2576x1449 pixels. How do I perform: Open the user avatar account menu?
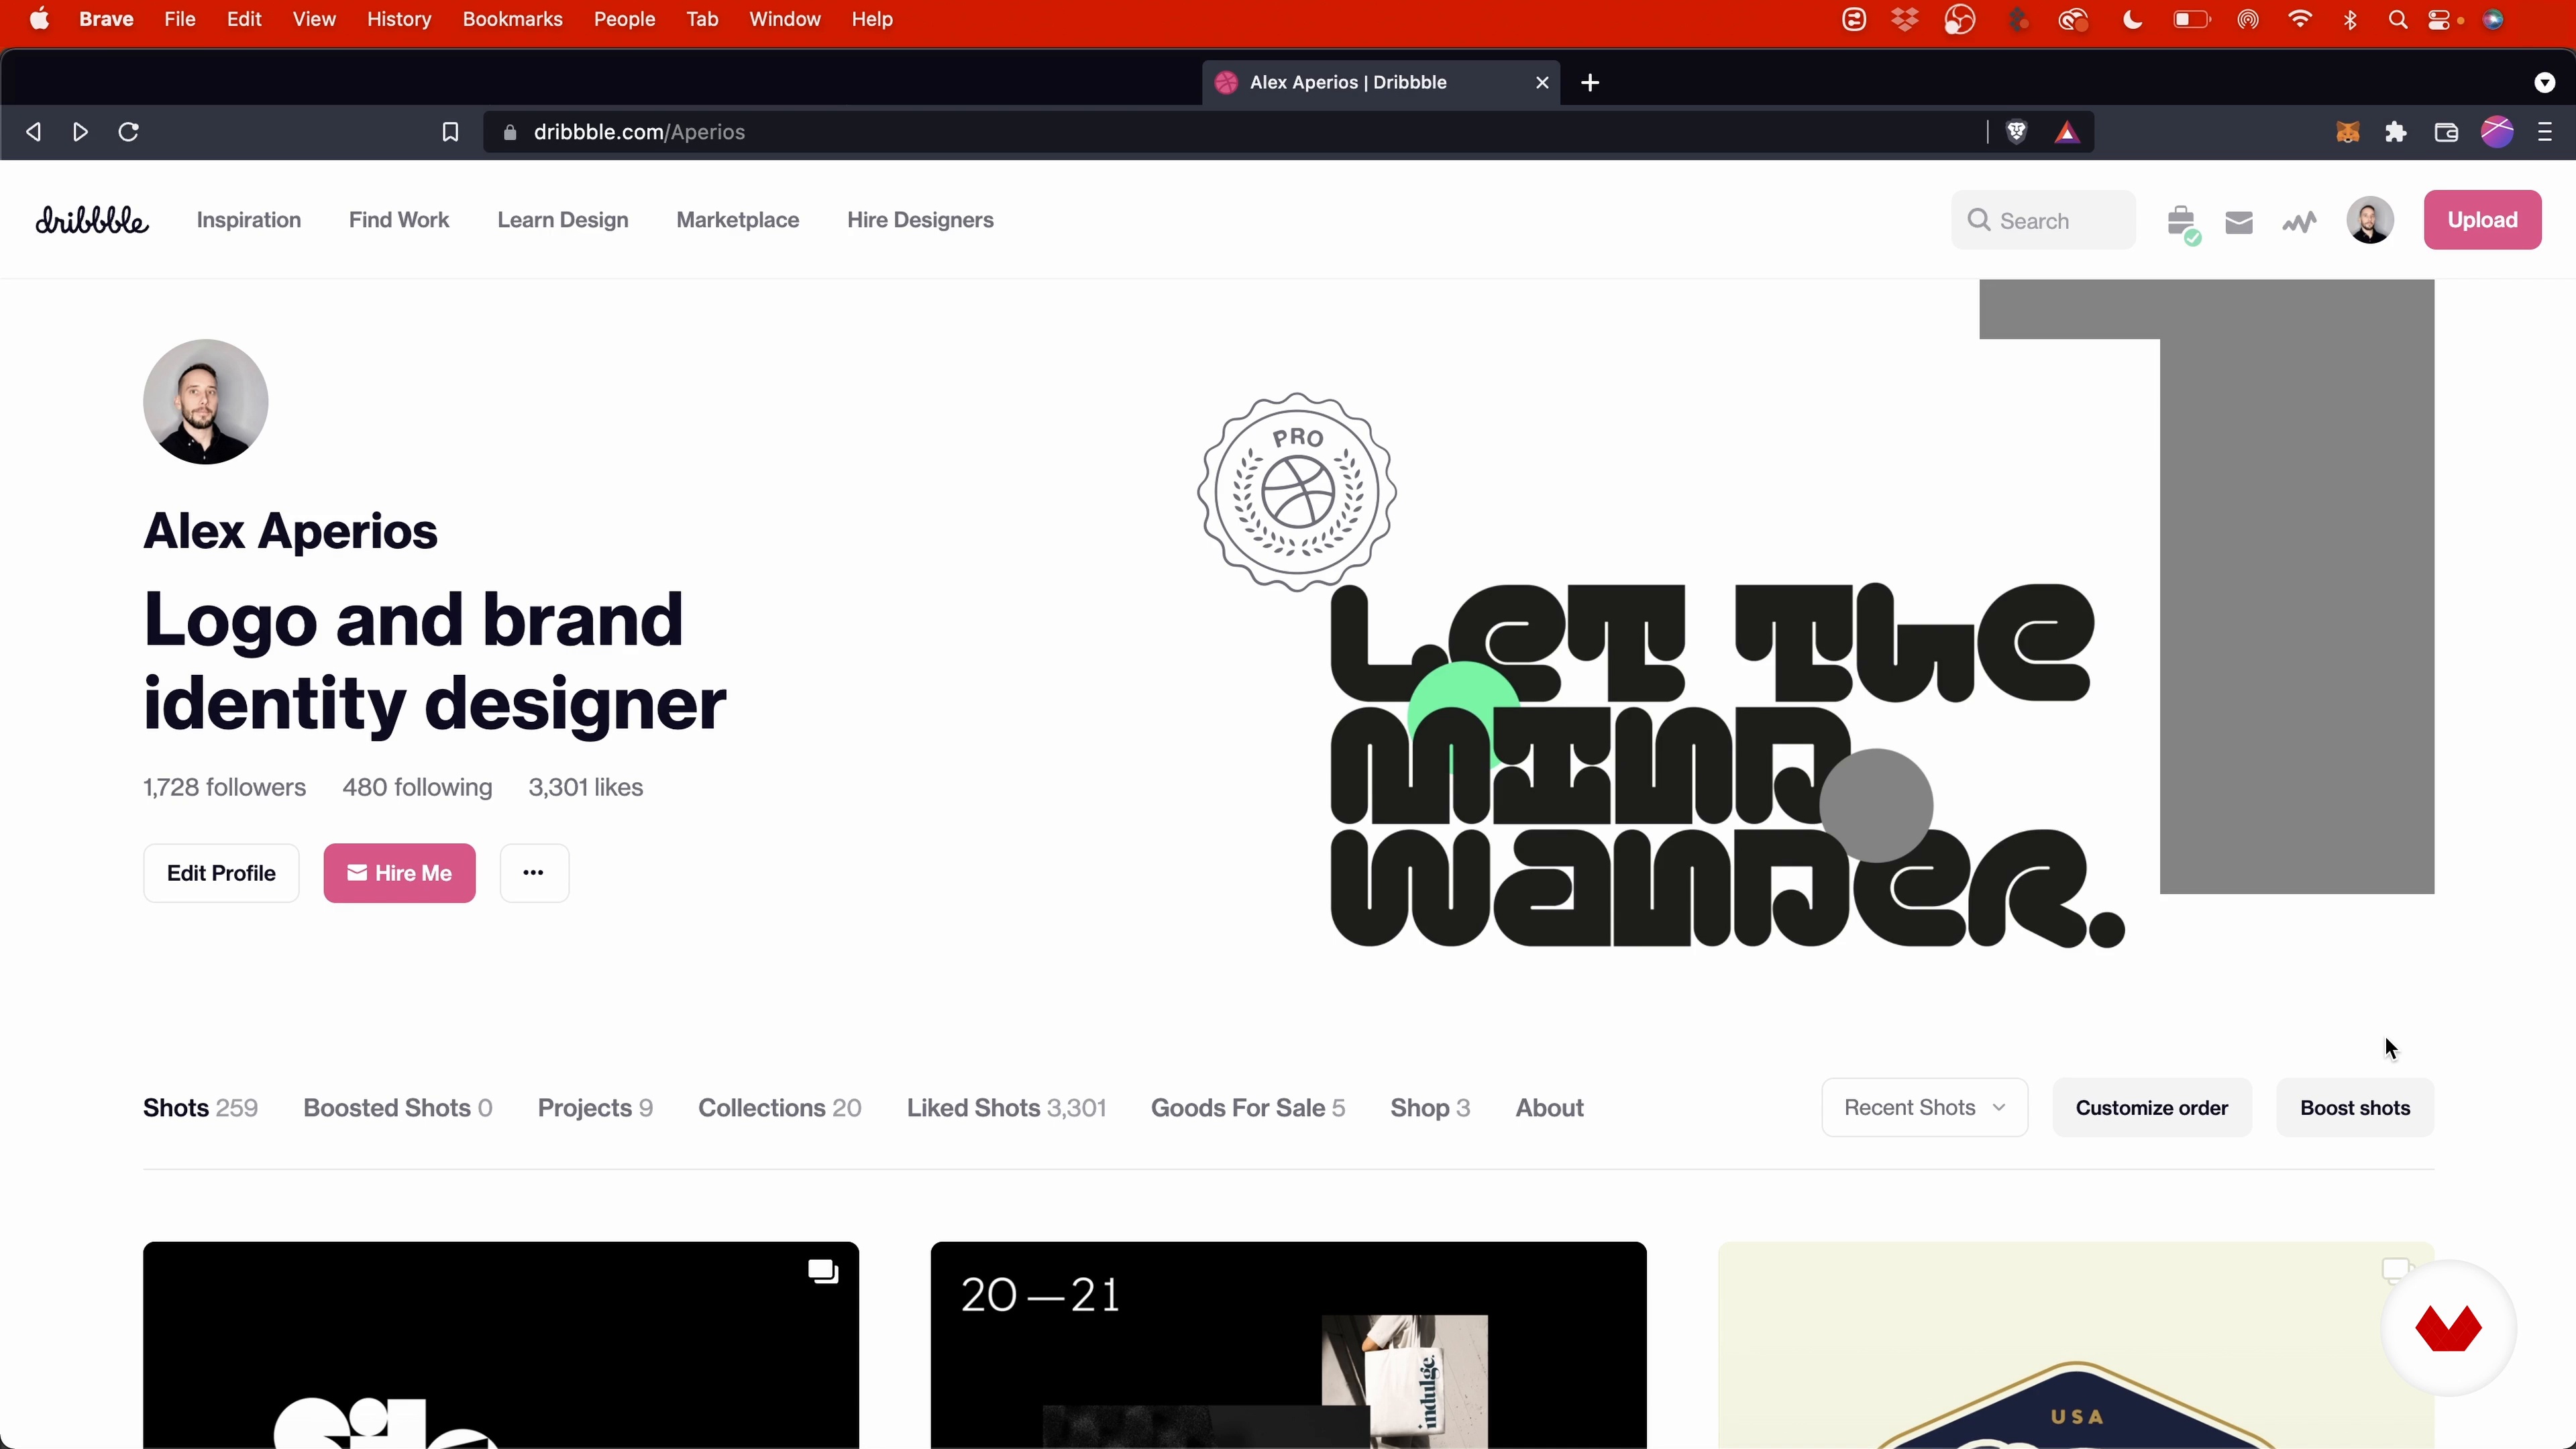[2369, 220]
